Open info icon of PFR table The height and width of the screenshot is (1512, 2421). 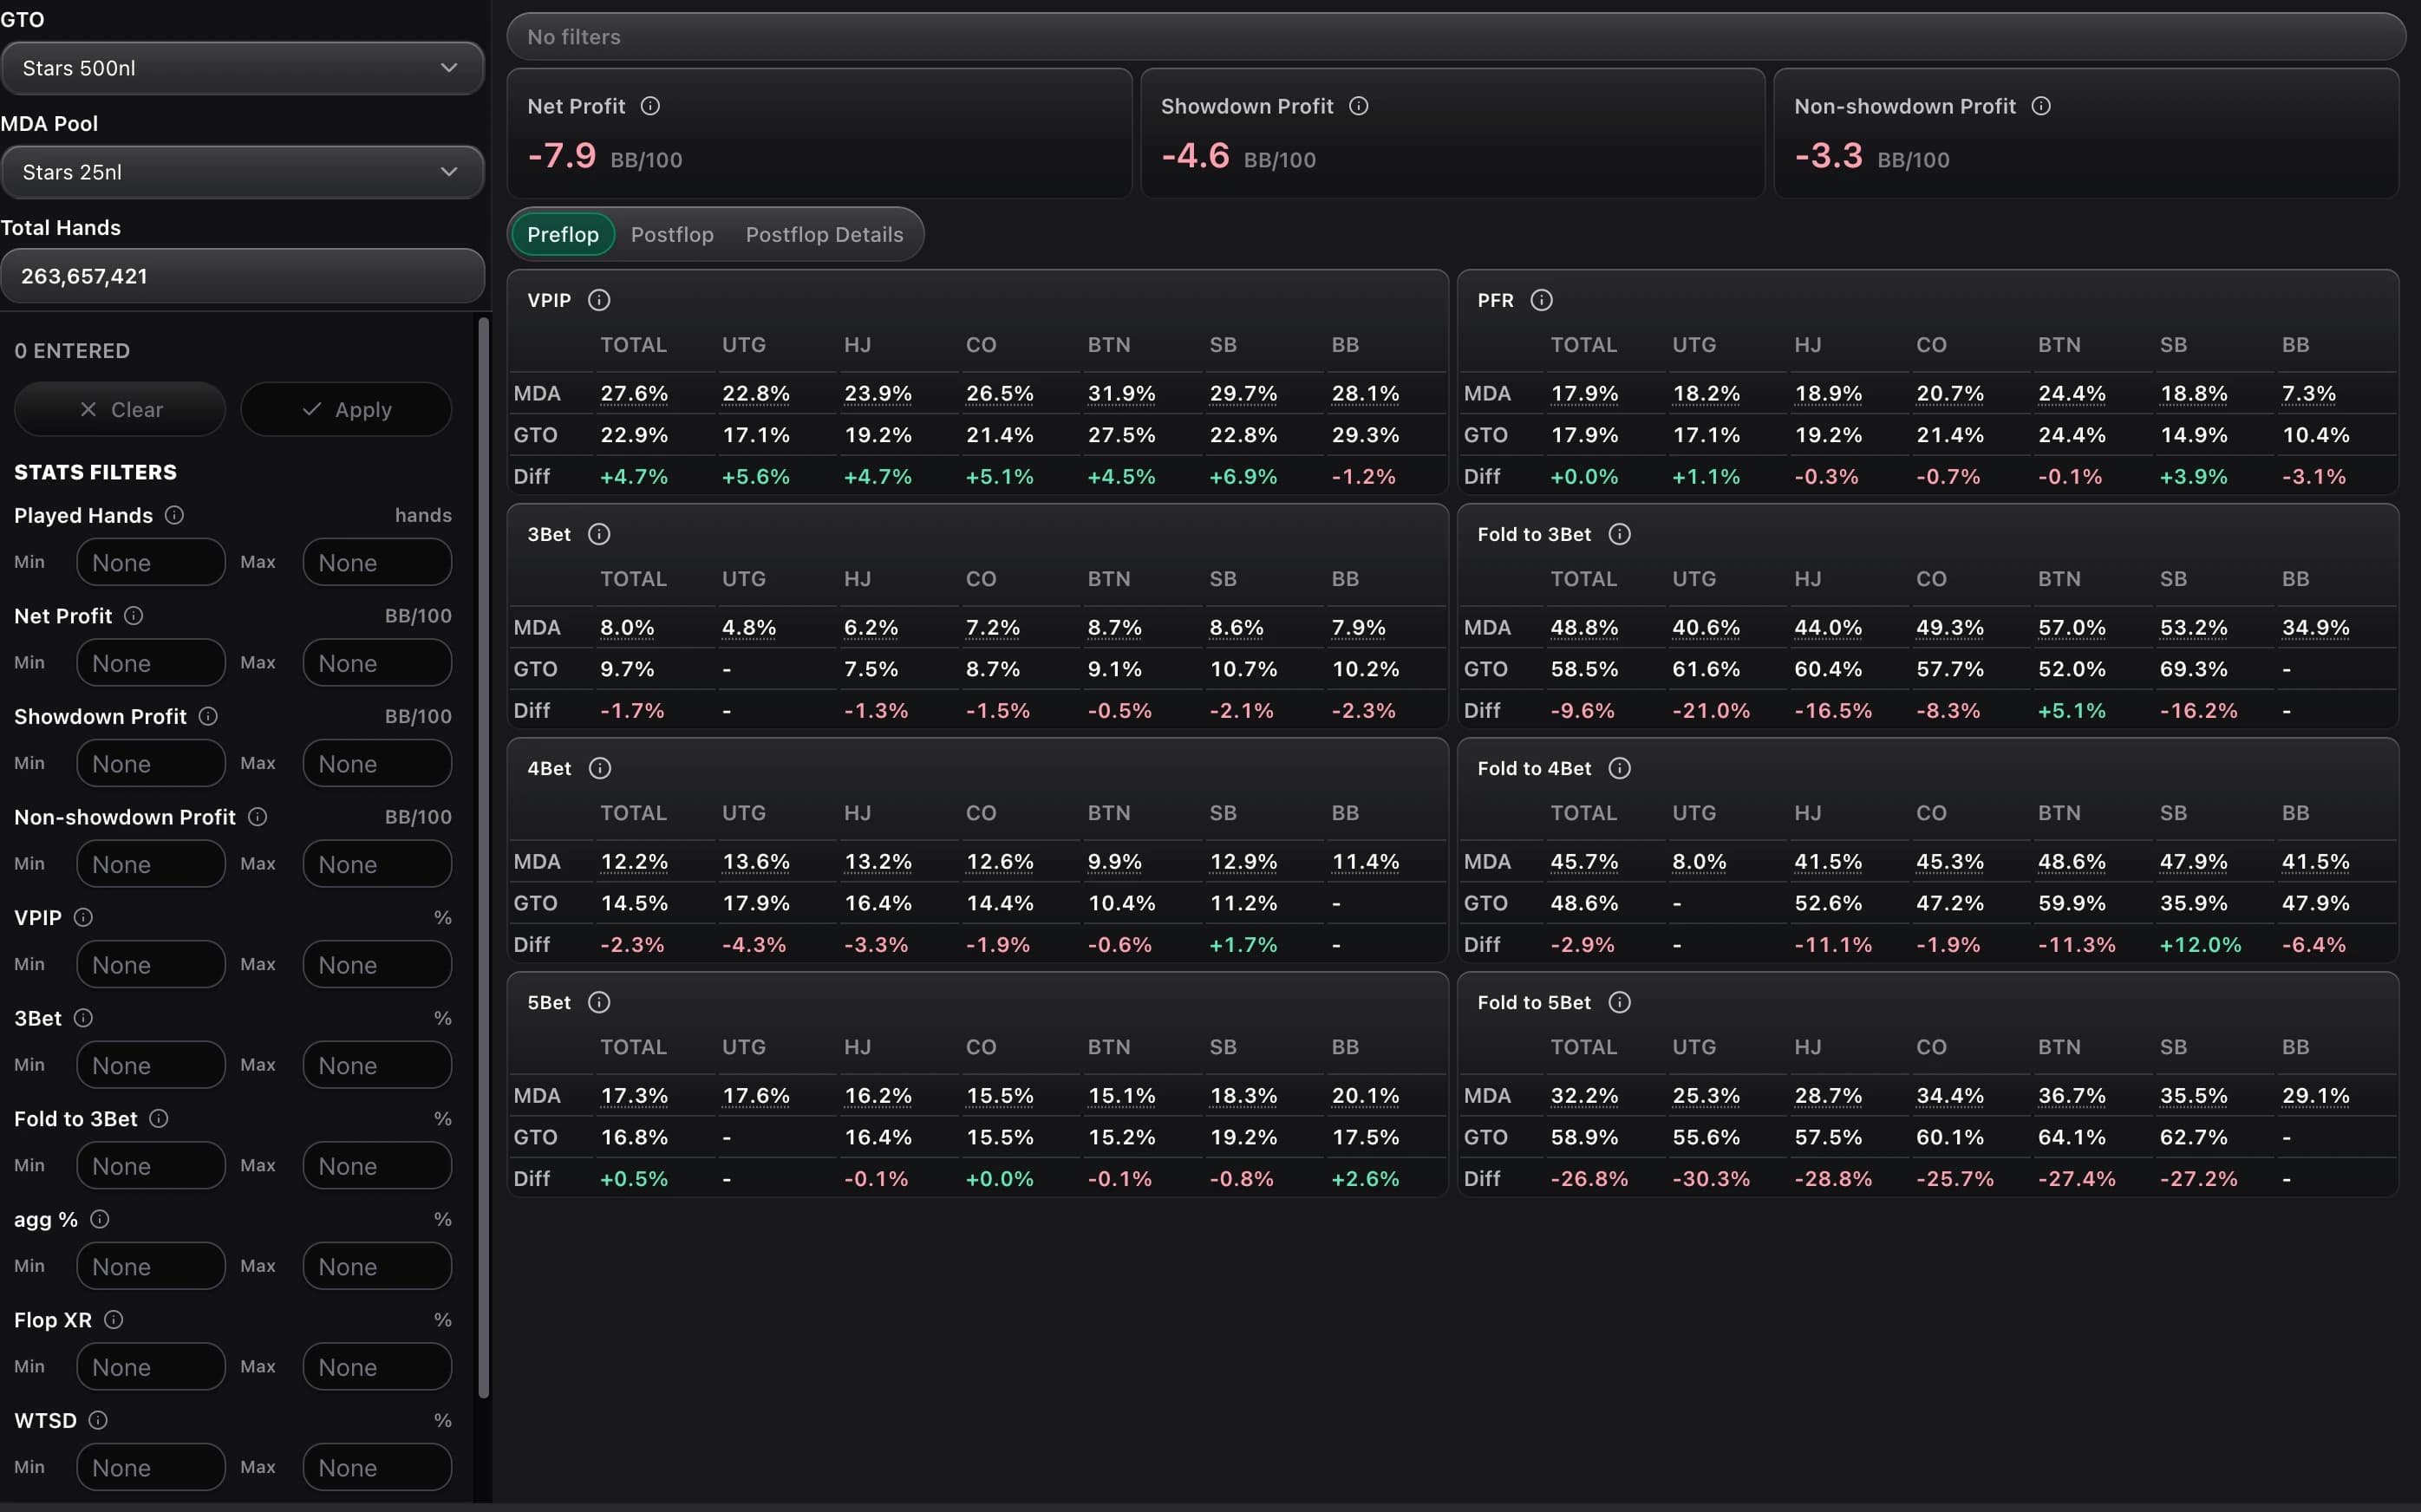coord(1541,300)
